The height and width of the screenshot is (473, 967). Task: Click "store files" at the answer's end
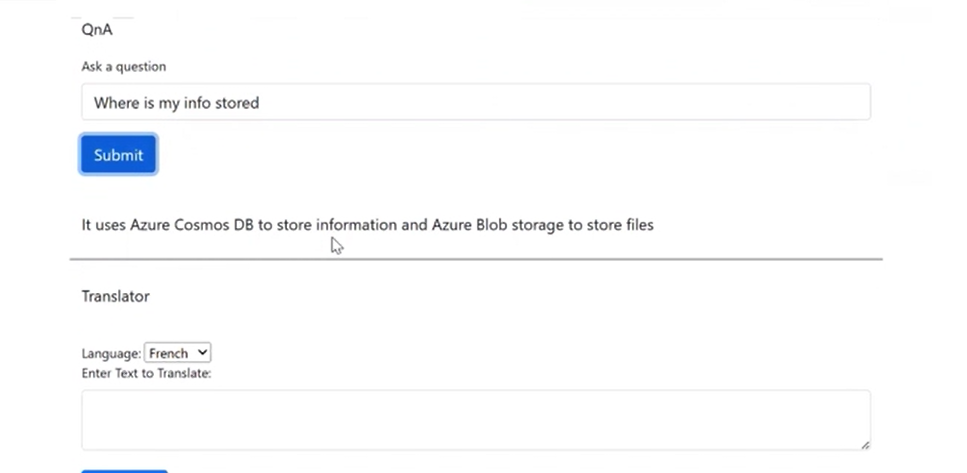click(x=619, y=225)
